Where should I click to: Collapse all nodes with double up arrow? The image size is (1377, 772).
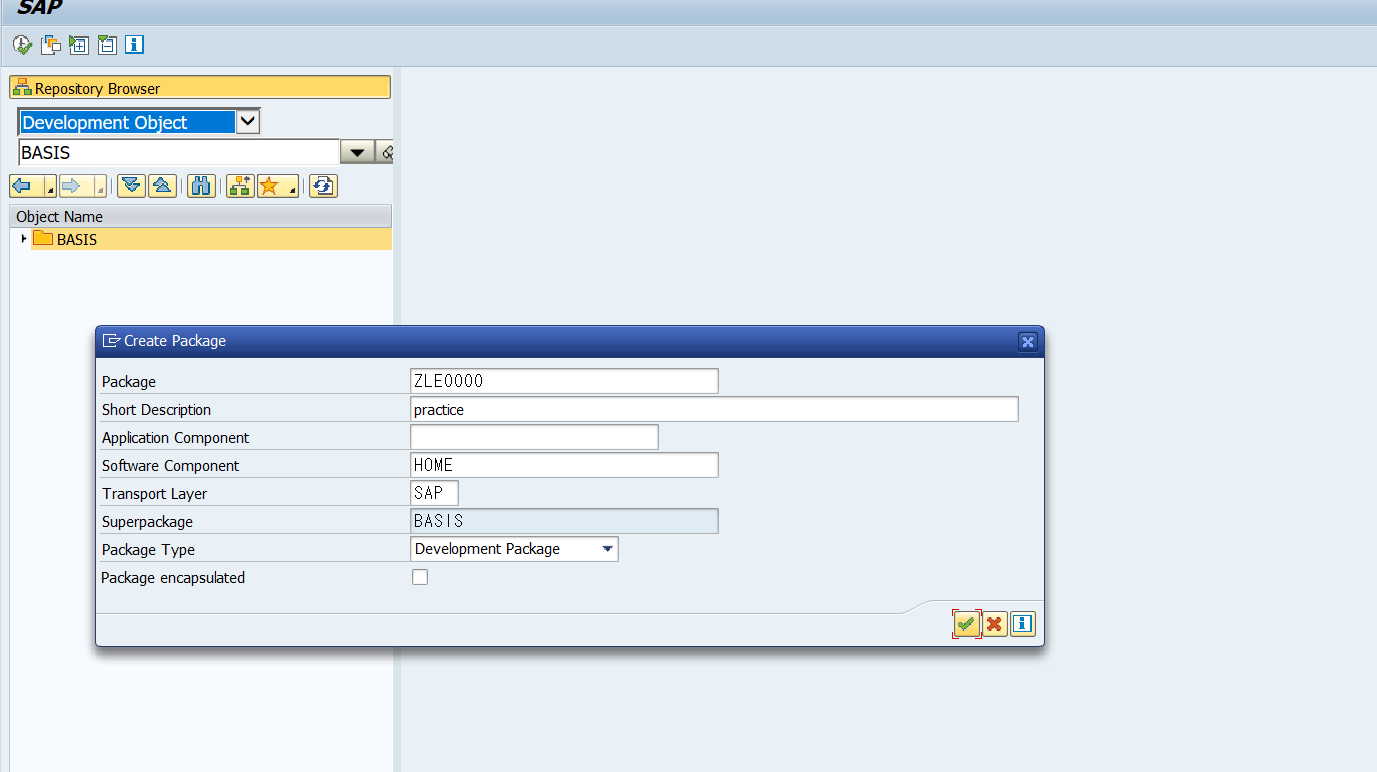(163, 186)
